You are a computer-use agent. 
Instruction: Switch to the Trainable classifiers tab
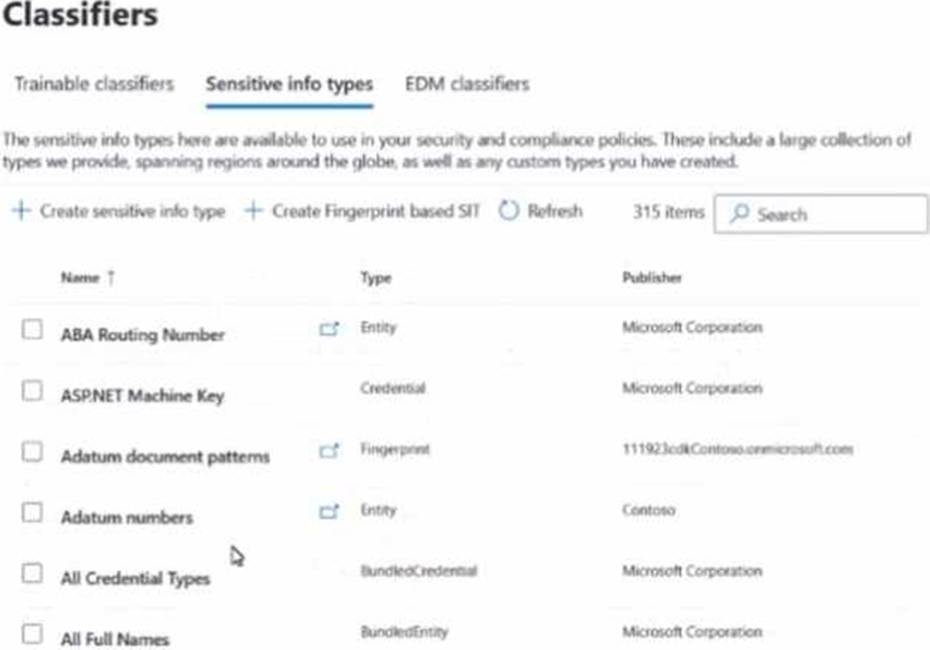click(94, 84)
